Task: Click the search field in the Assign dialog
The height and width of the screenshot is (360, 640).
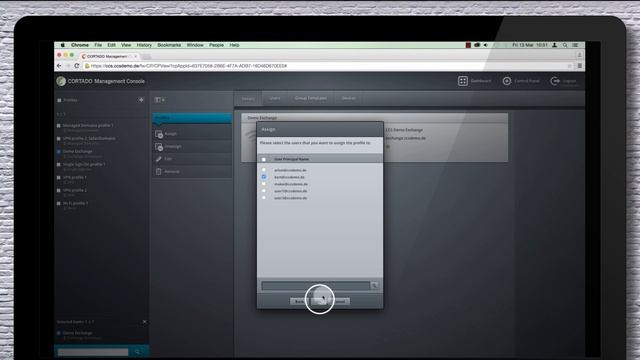Action: click(x=316, y=285)
